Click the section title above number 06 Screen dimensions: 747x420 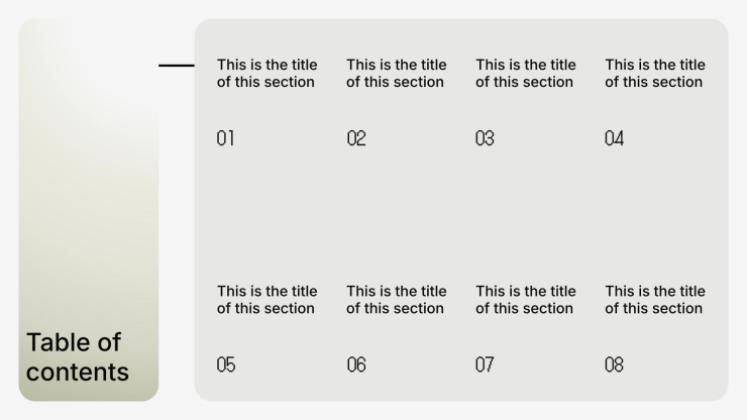396,300
